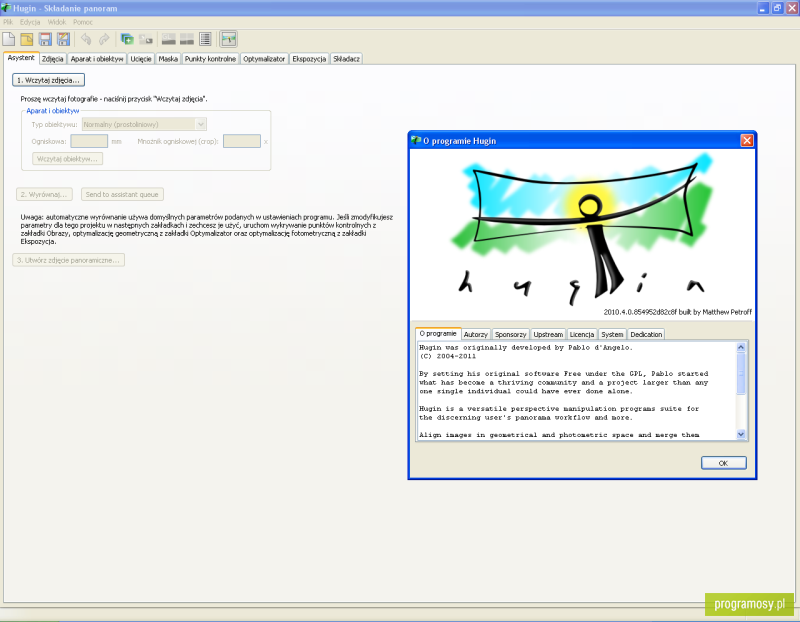Switch to the Punkty kontrolne tab
Image resolution: width=800 pixels, height=622 pixels.
tap(210, 59)
